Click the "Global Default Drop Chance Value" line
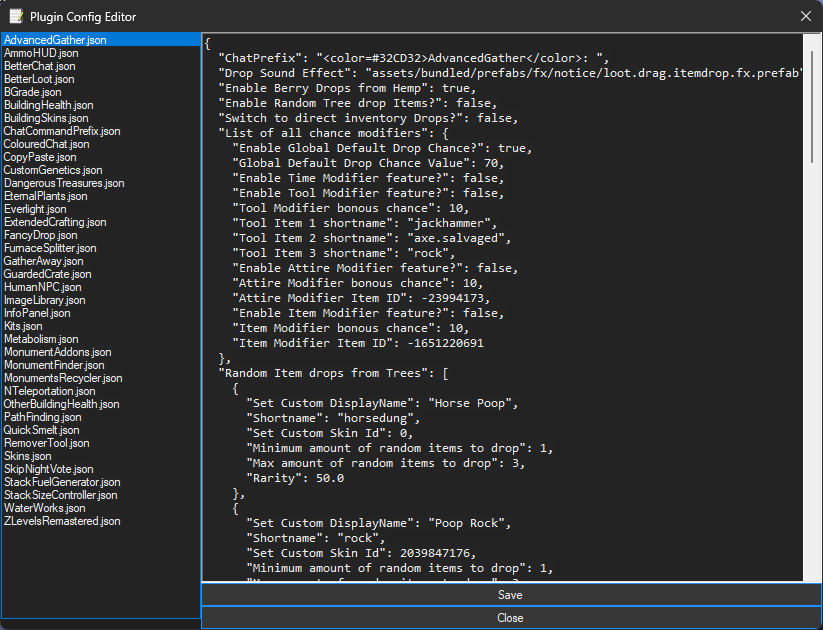 click(368, 163)
